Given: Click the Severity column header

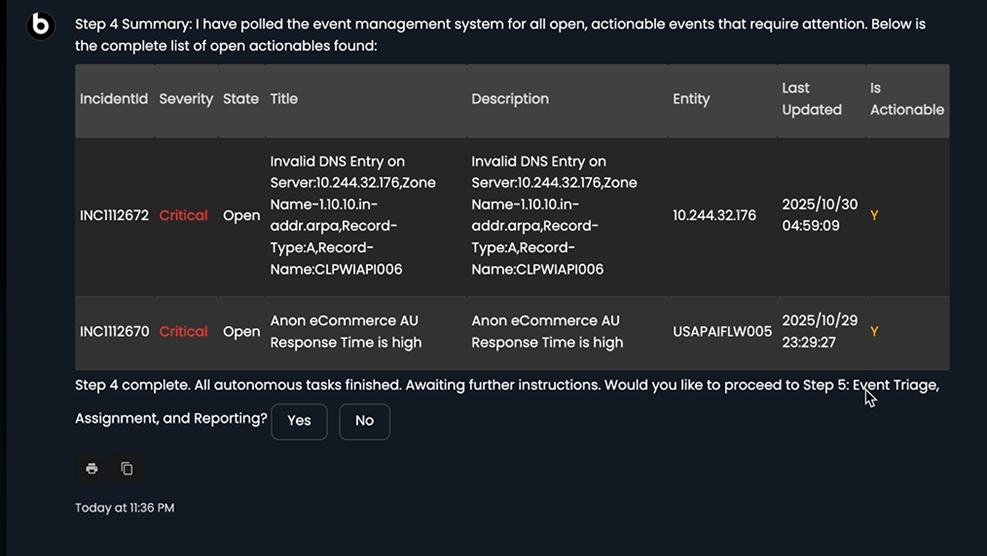Looking at the screenshot, I should pos(186,99).
